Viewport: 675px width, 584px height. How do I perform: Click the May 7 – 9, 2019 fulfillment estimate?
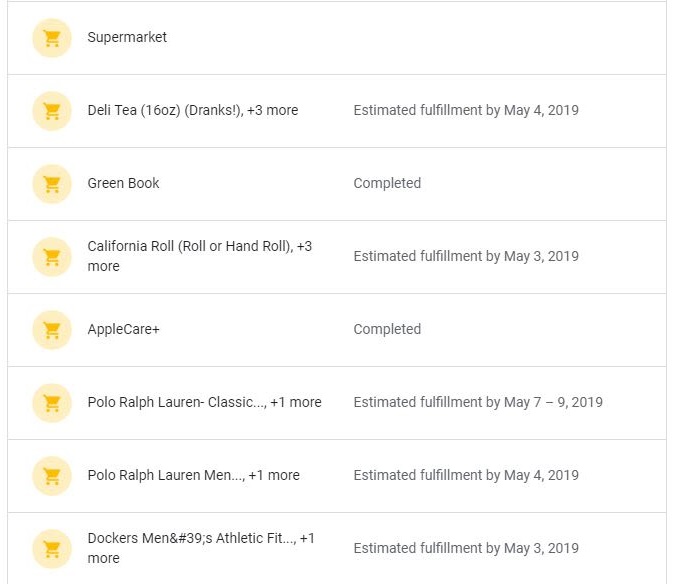478,402
